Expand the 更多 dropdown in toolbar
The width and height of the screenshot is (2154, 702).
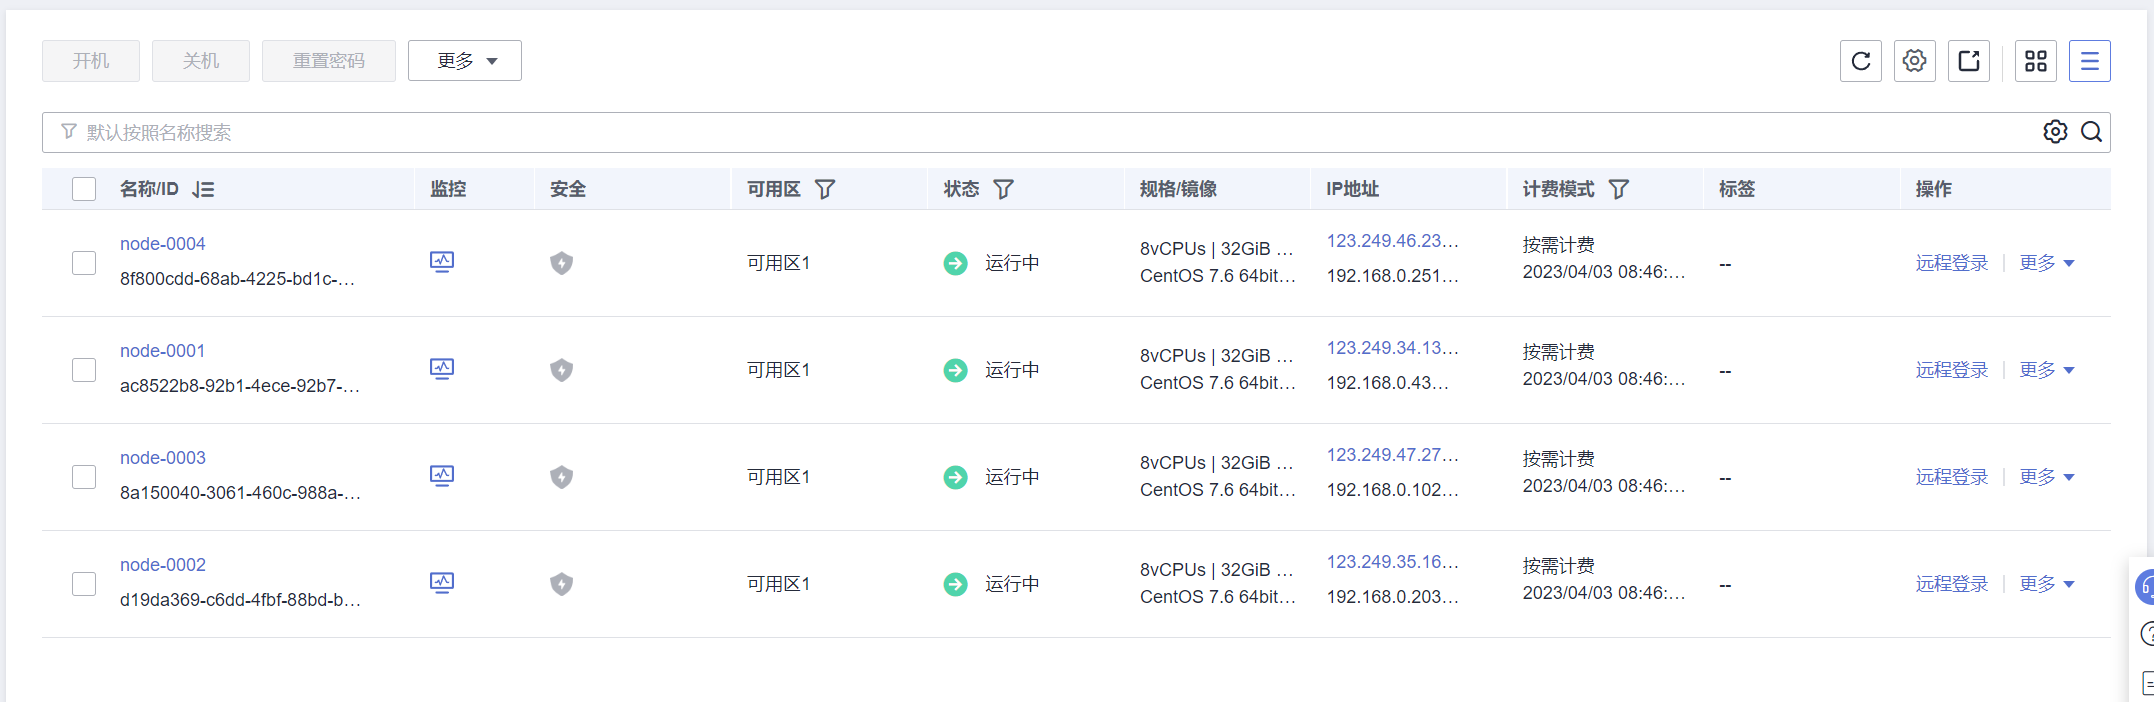pyautogui.click(x=465, y=61)
